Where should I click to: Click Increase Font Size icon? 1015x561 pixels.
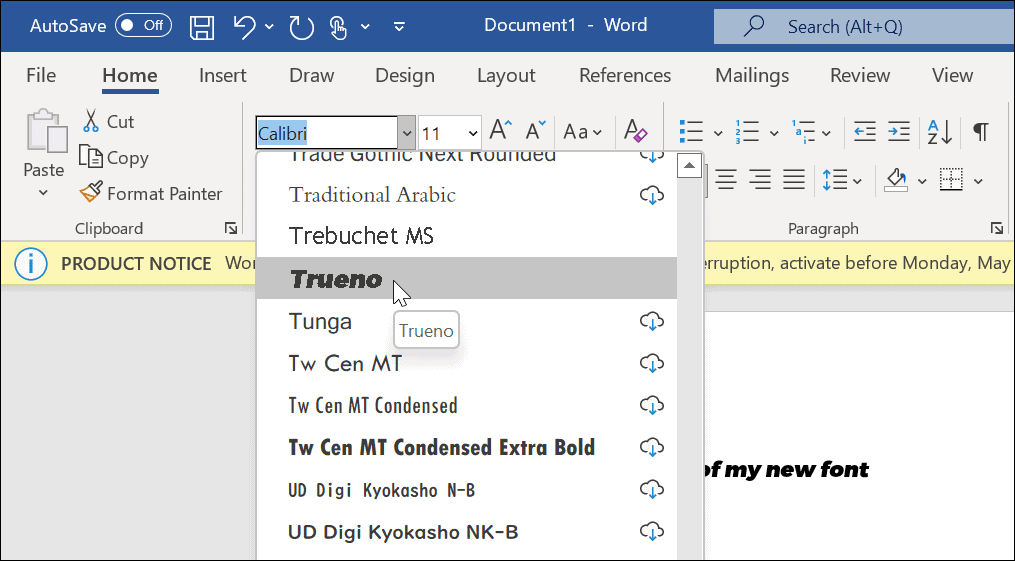pos(500,131)
